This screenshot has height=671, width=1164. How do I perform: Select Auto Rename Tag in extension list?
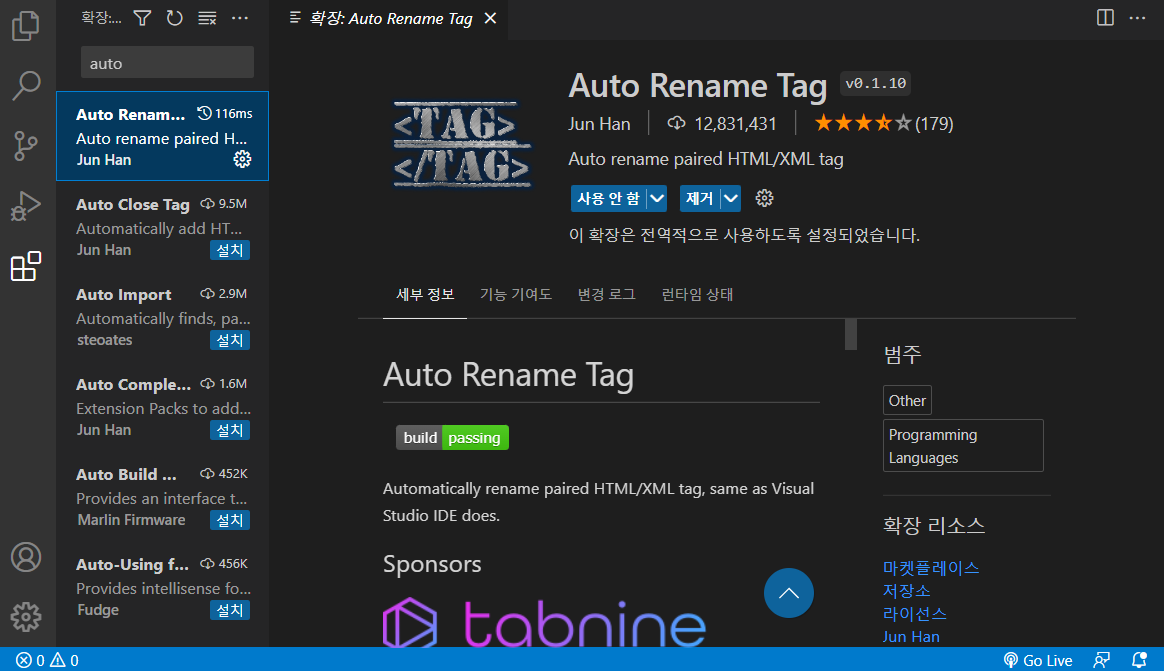coord(163,136)
